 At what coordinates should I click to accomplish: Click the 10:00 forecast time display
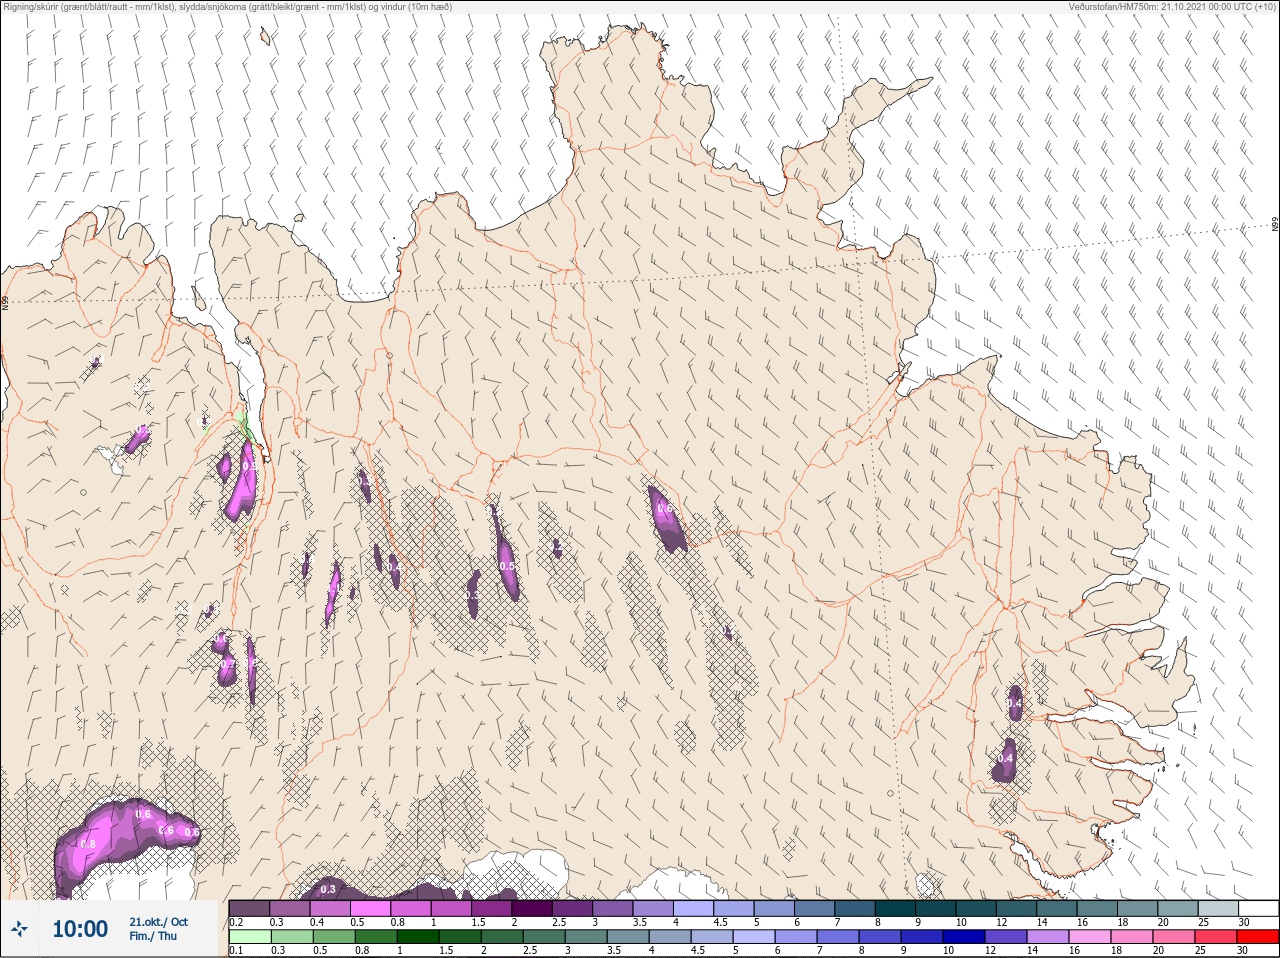click(x=80, y=929)
